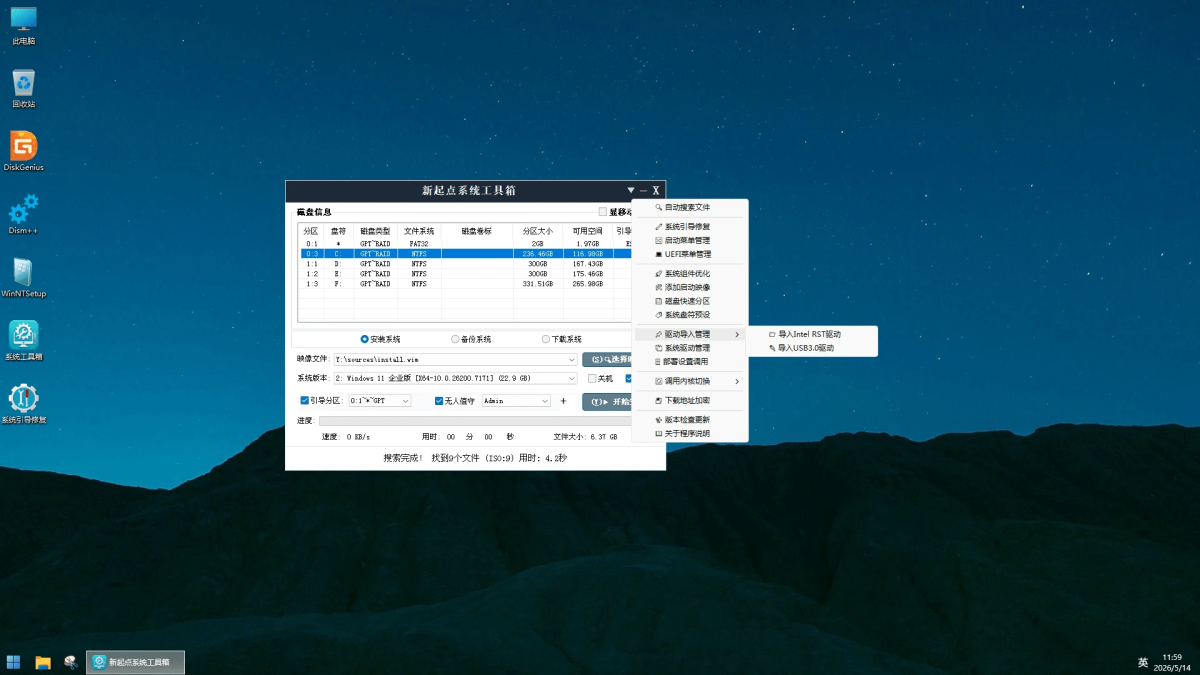Viewport: 1200px width, 675px height.
Task: Select the highlighted C: partition row
Action: tap(465, 254)
